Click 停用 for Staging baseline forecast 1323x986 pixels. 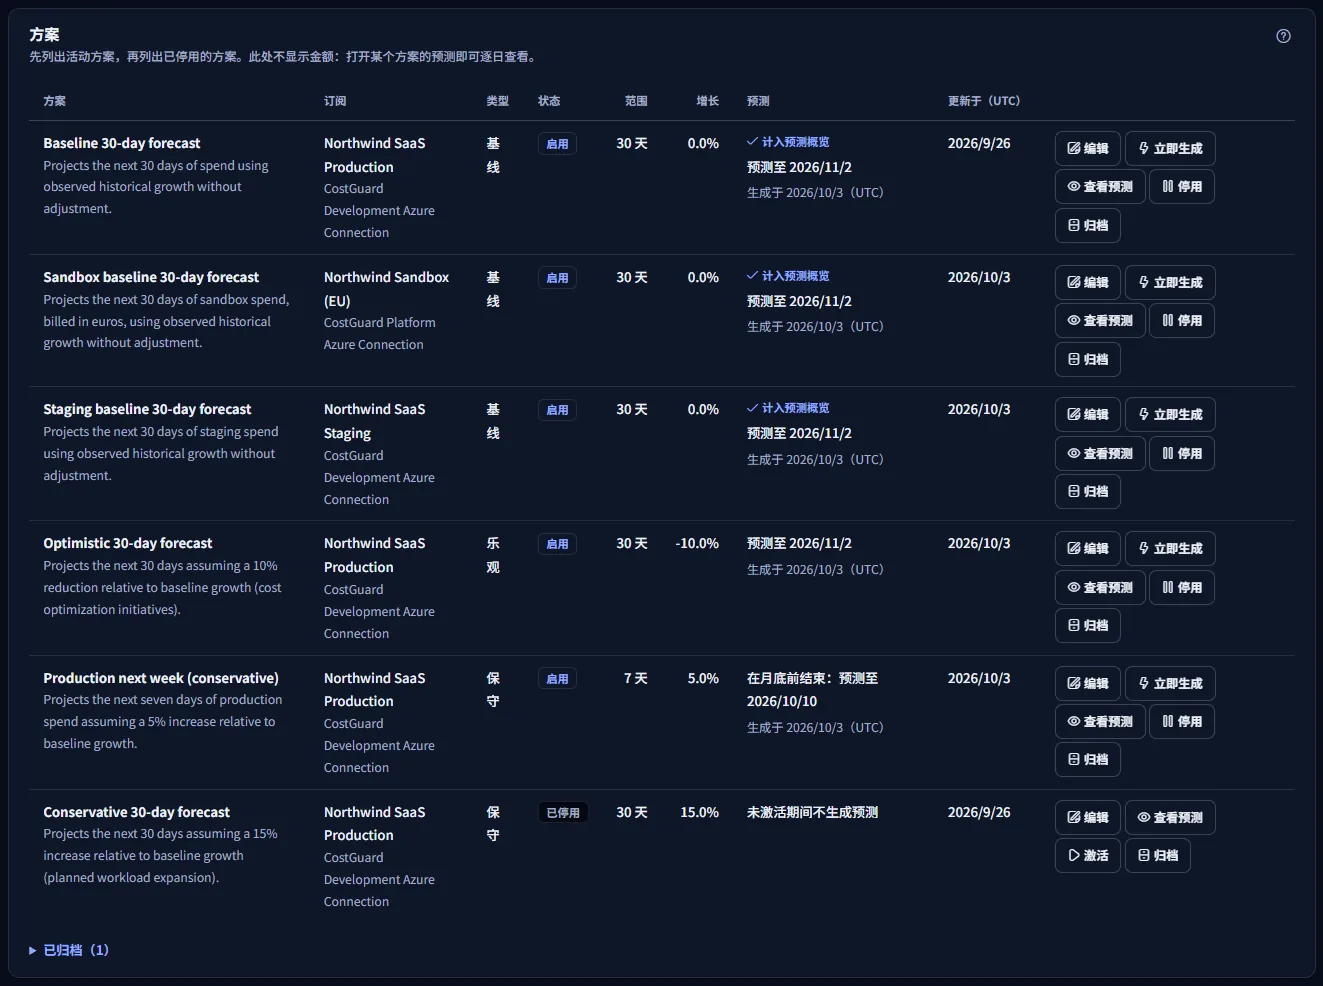click(1182, 453)
